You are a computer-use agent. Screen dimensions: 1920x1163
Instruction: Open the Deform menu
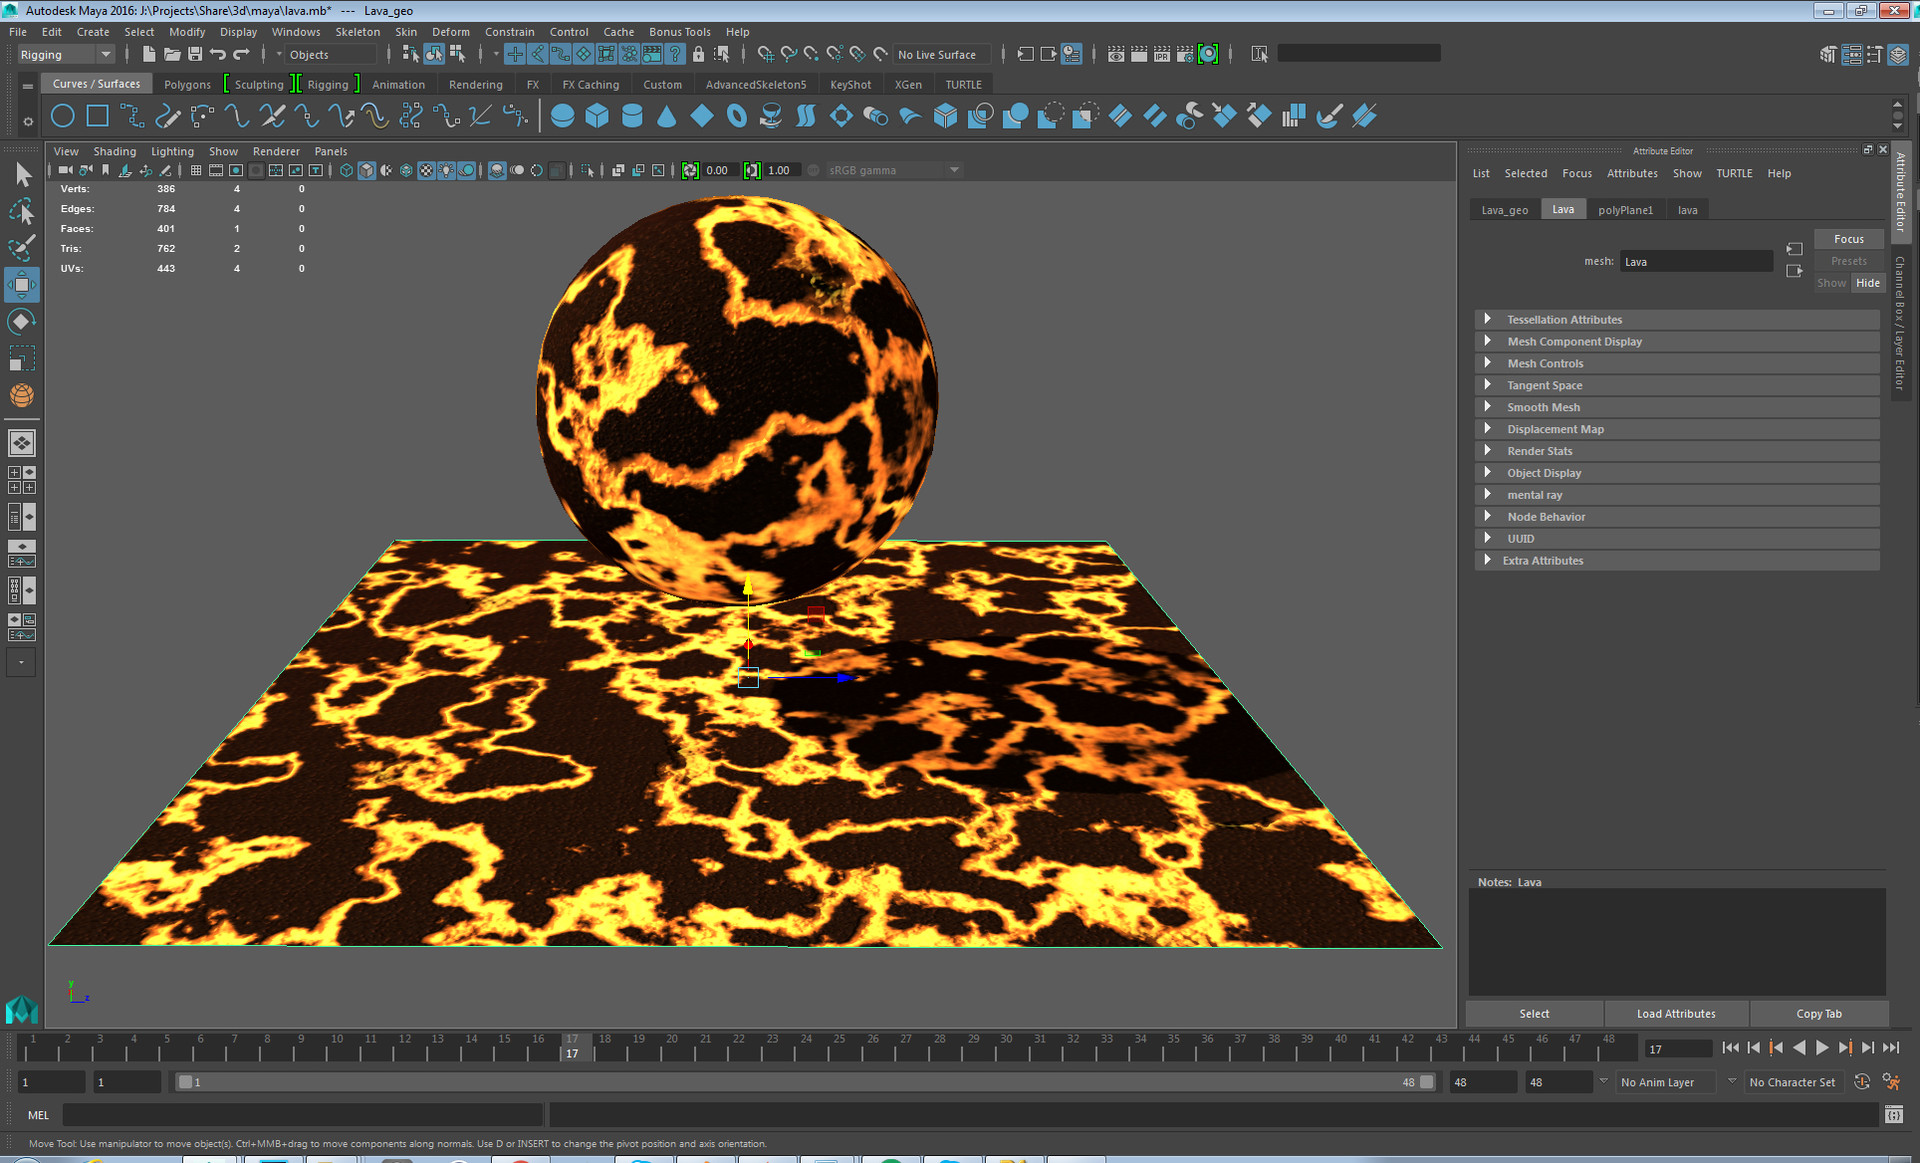[x=450, y=31]
